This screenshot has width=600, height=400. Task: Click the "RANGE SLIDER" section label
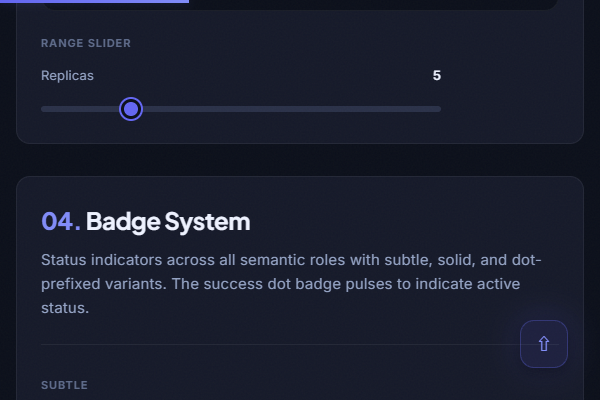pyautogui.click(x=86, y=44)
